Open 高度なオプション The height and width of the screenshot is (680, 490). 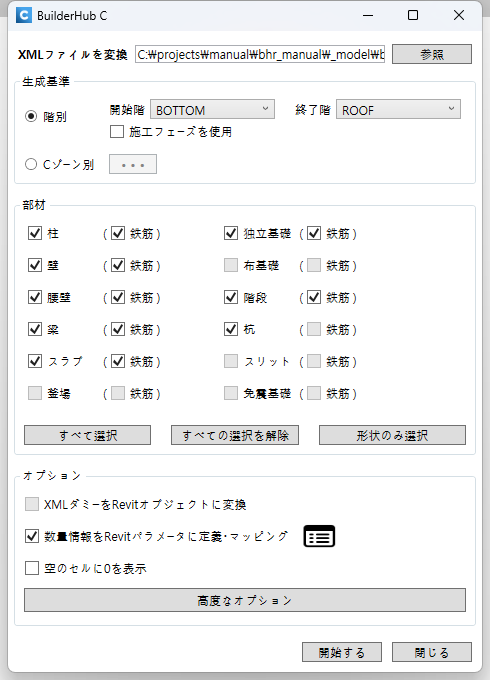(245, 600)
